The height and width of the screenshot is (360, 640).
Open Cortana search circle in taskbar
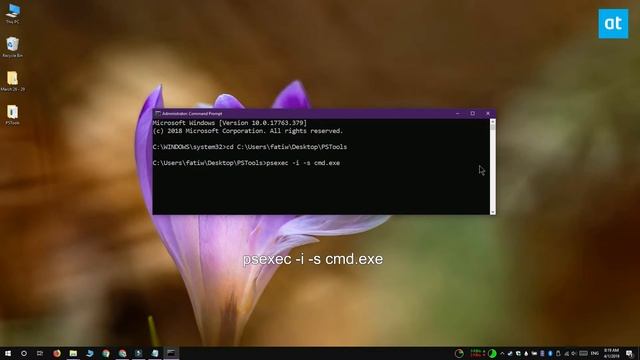coord(24,353)
